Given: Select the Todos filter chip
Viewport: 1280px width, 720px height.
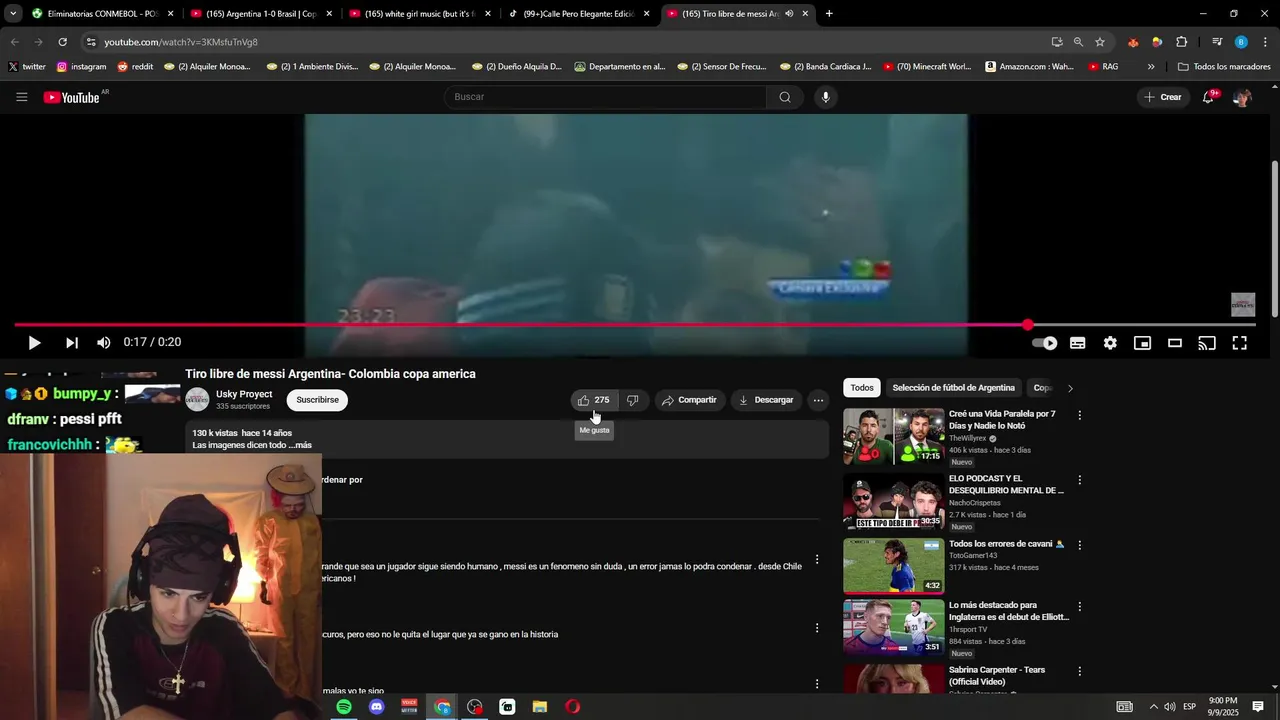Looking at the screenshot, I should pos(862,388).
